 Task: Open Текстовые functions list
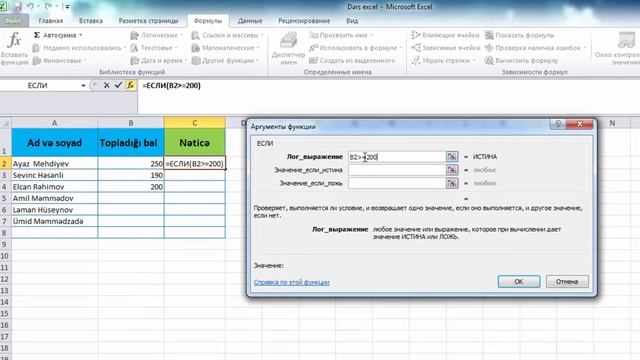(x=154, y=48)
